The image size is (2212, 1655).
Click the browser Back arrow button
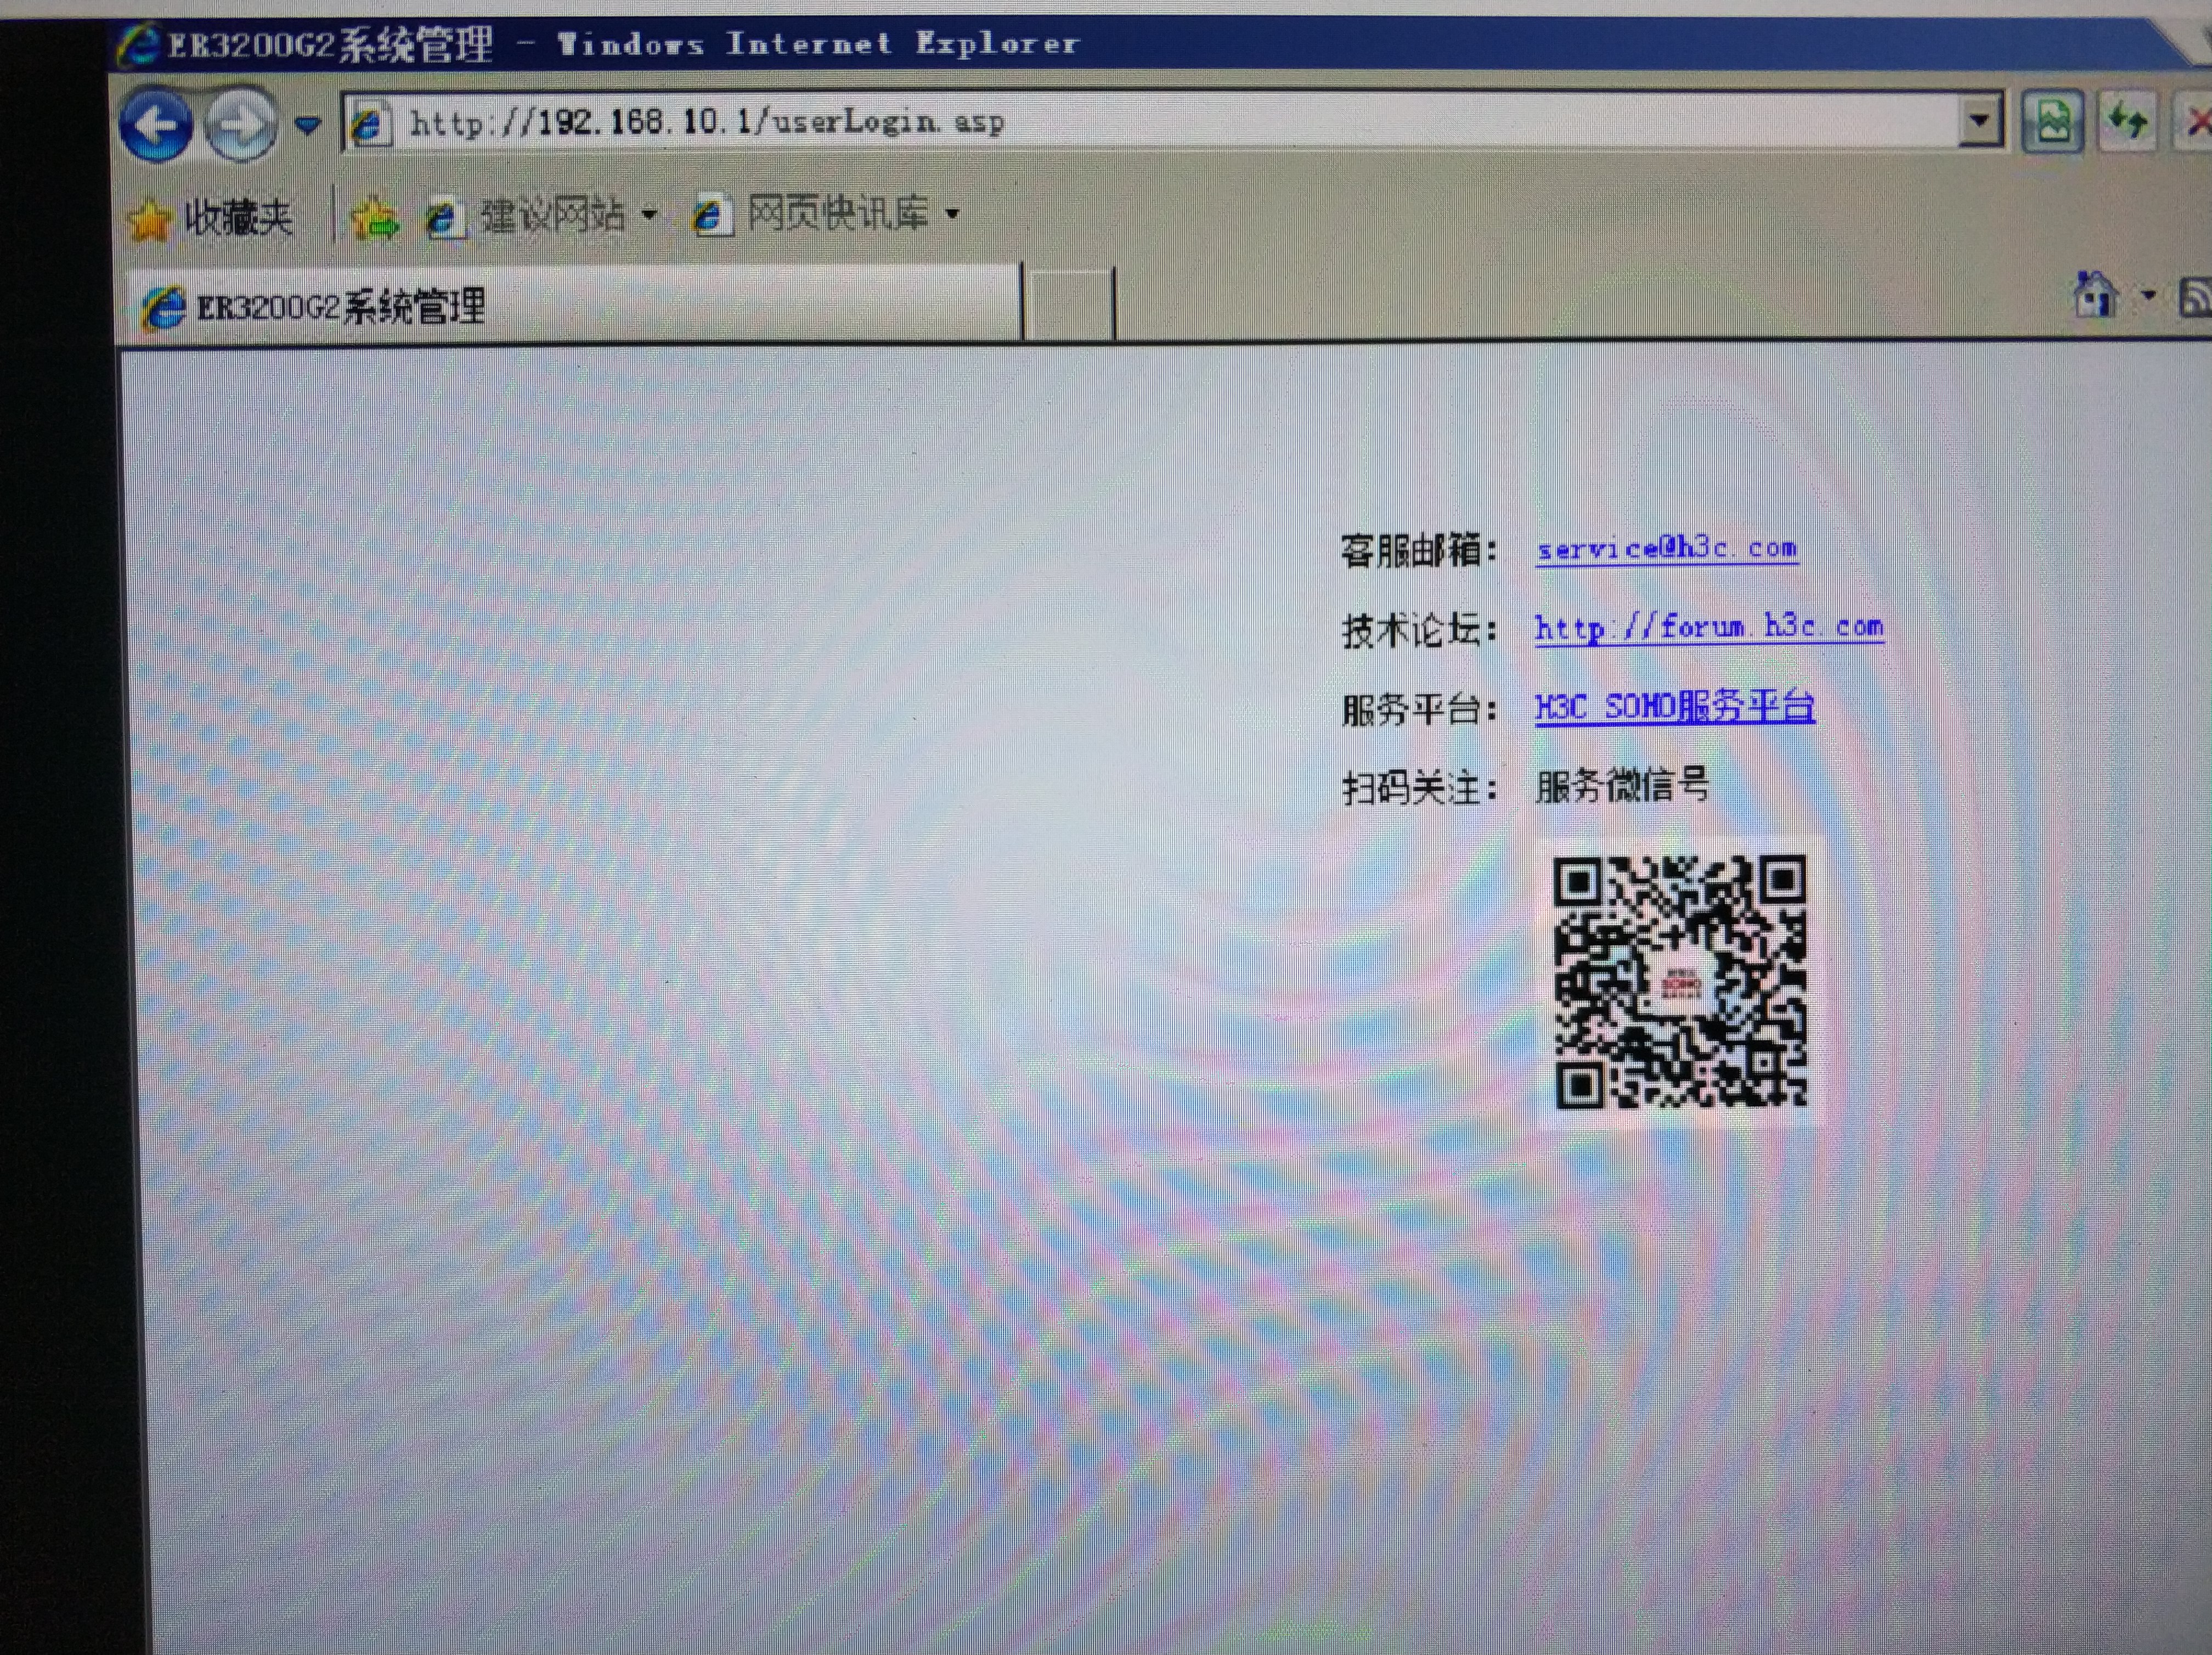click(x=155, y=126)
